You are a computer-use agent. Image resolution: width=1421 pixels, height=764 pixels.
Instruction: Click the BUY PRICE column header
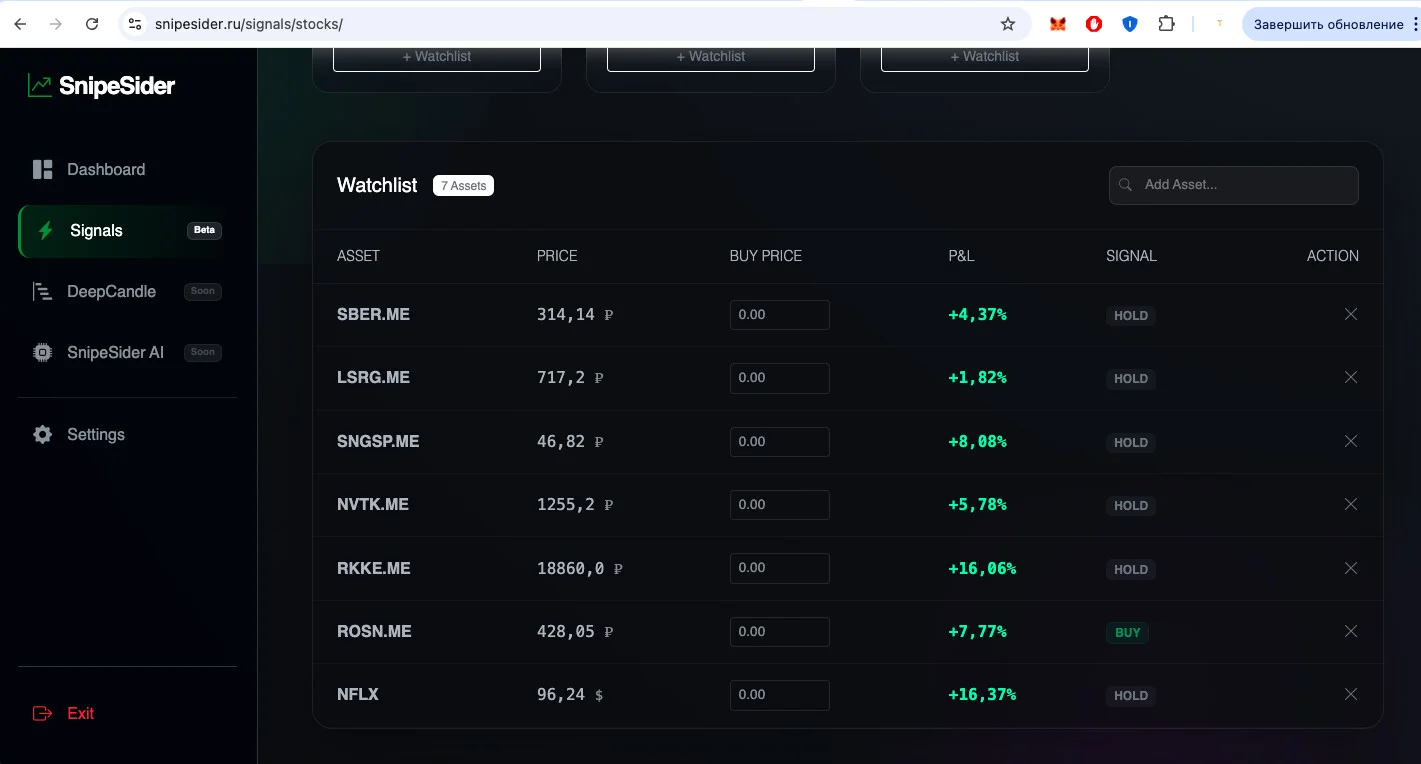click(766, 256)
